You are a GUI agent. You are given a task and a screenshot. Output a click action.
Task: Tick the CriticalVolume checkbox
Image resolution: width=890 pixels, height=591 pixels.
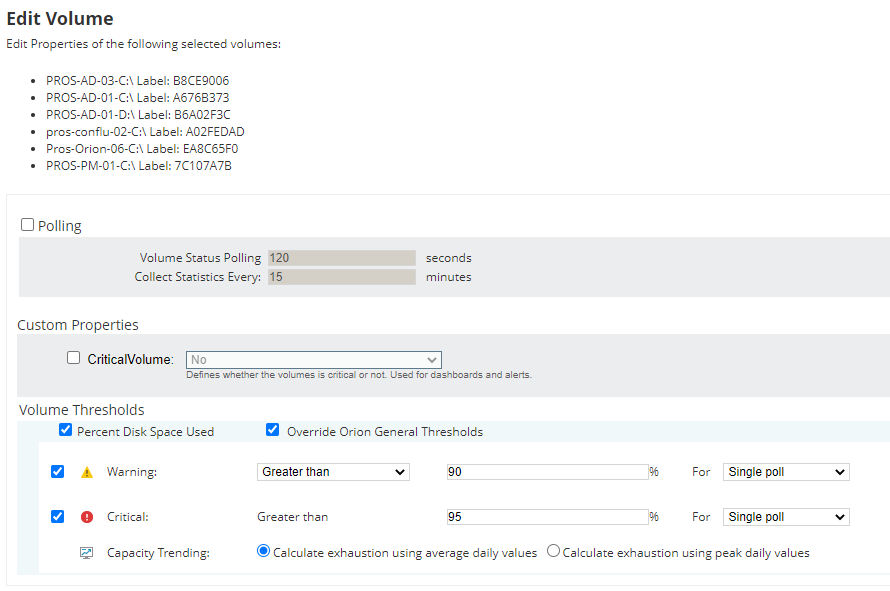[x=73, y=358]
